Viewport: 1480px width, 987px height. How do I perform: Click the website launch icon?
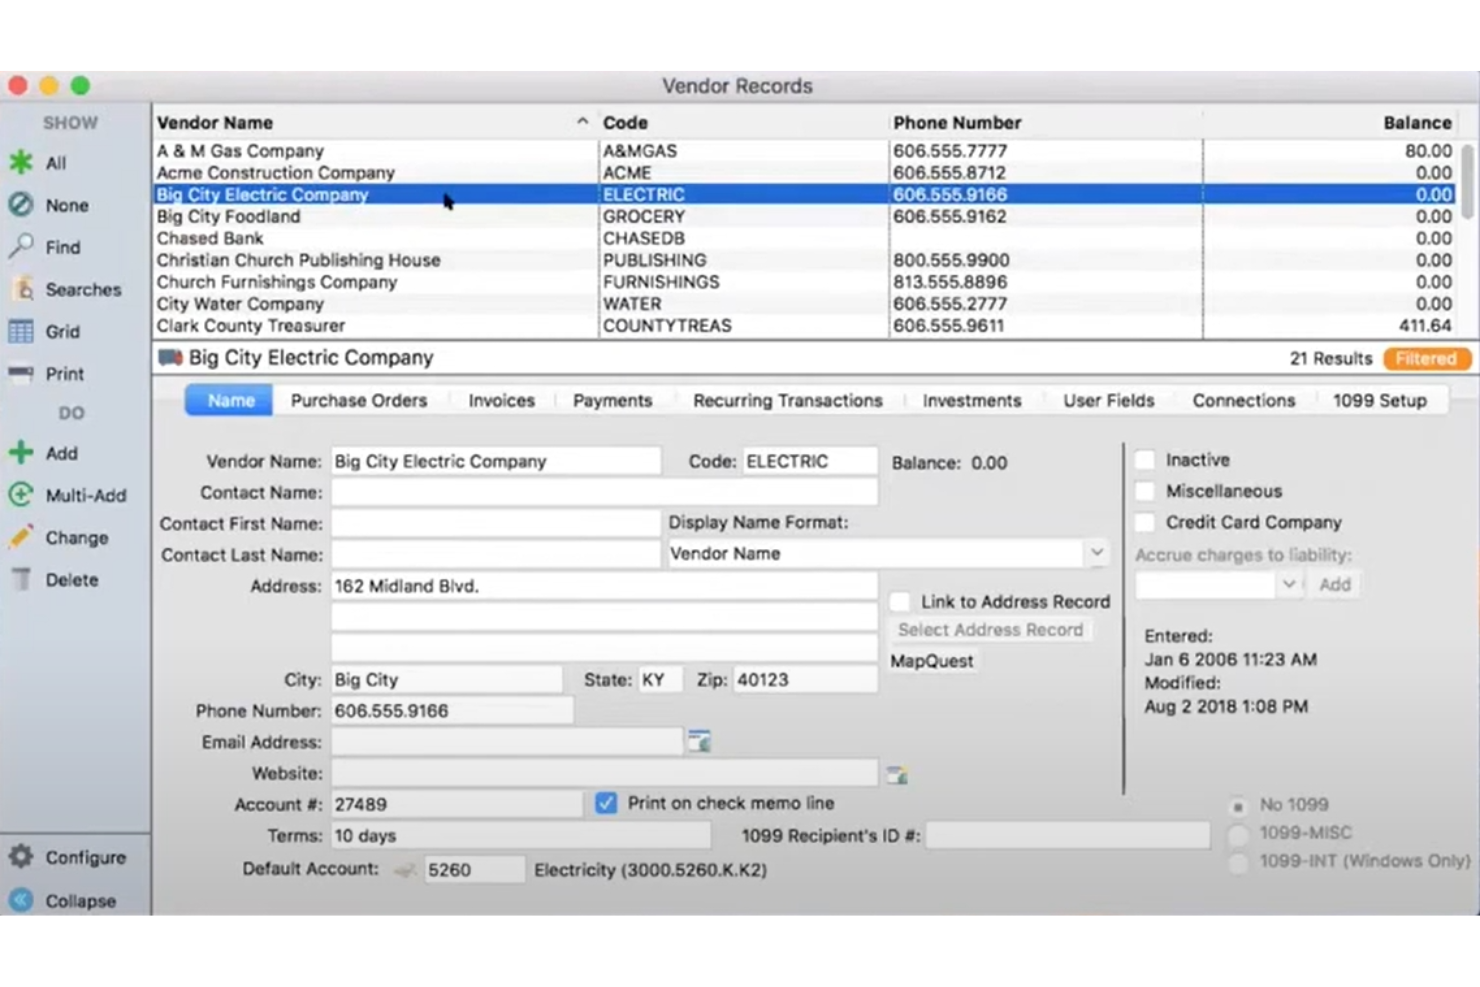(897, 774)
